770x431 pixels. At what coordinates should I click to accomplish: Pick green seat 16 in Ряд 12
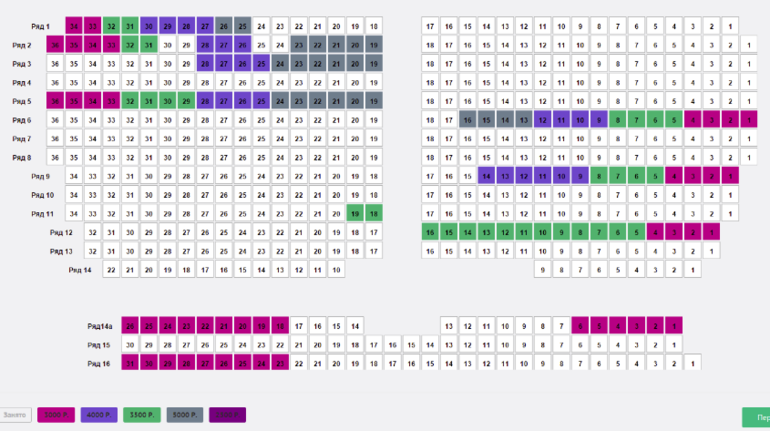[x=430, y=232]
